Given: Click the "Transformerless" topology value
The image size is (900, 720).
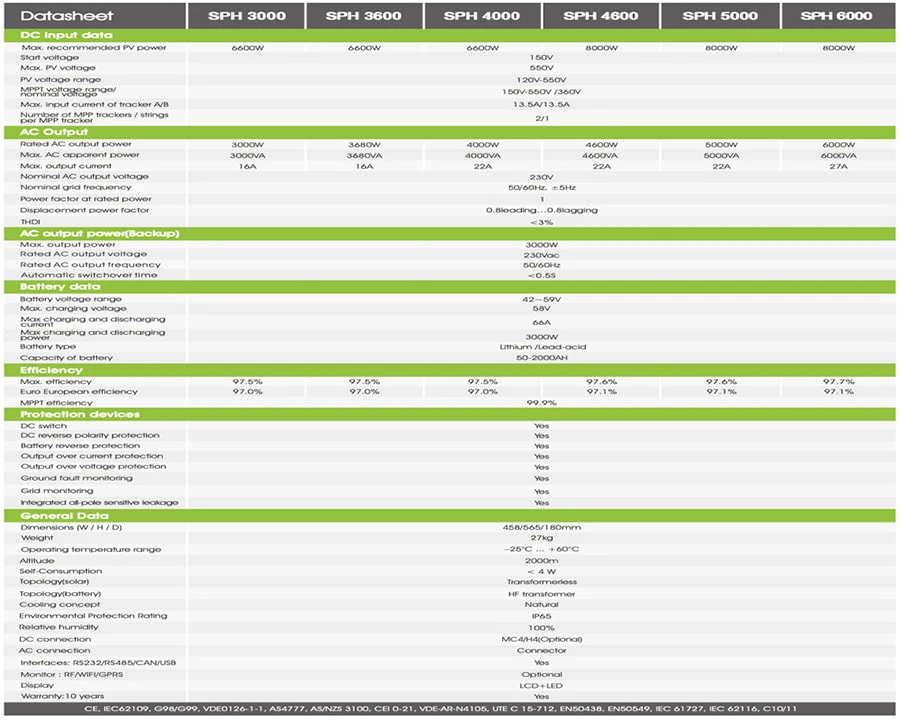Looking at the screenshot, I should (x=542, y=582).
